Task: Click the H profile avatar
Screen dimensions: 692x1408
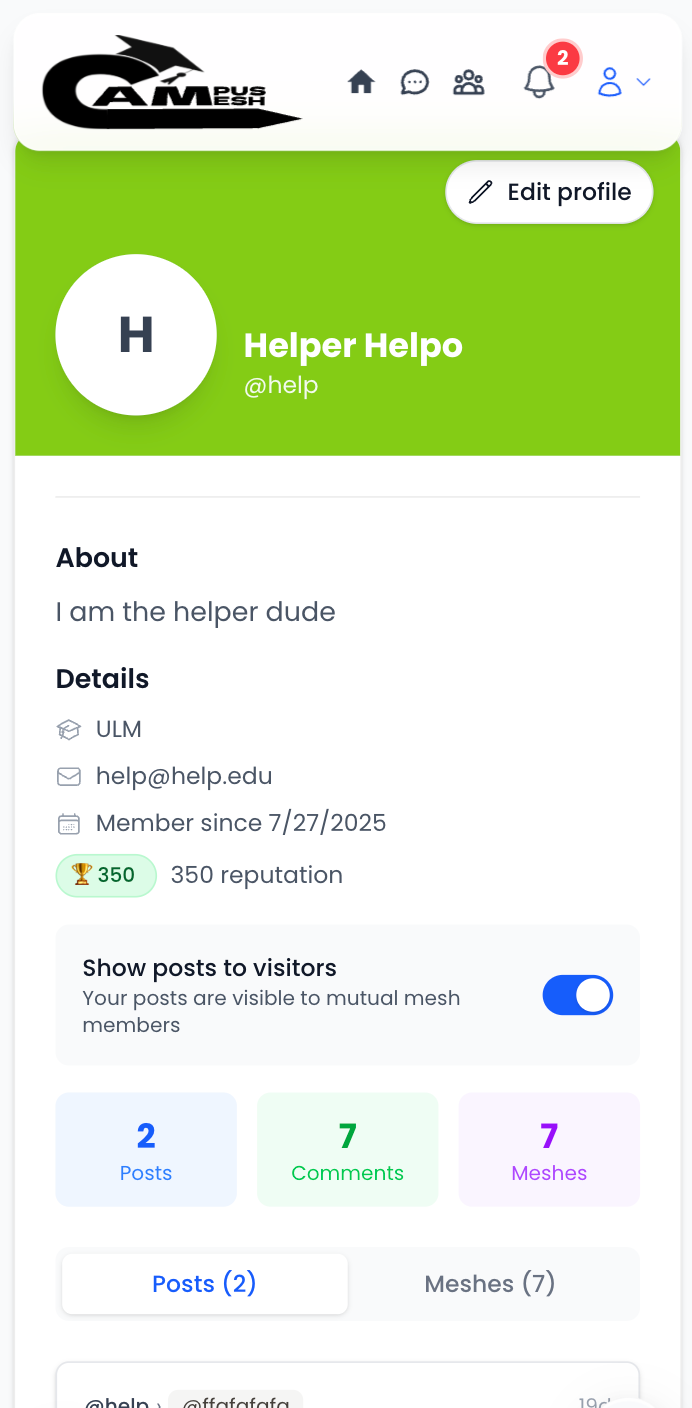Action: pos(136,335)
